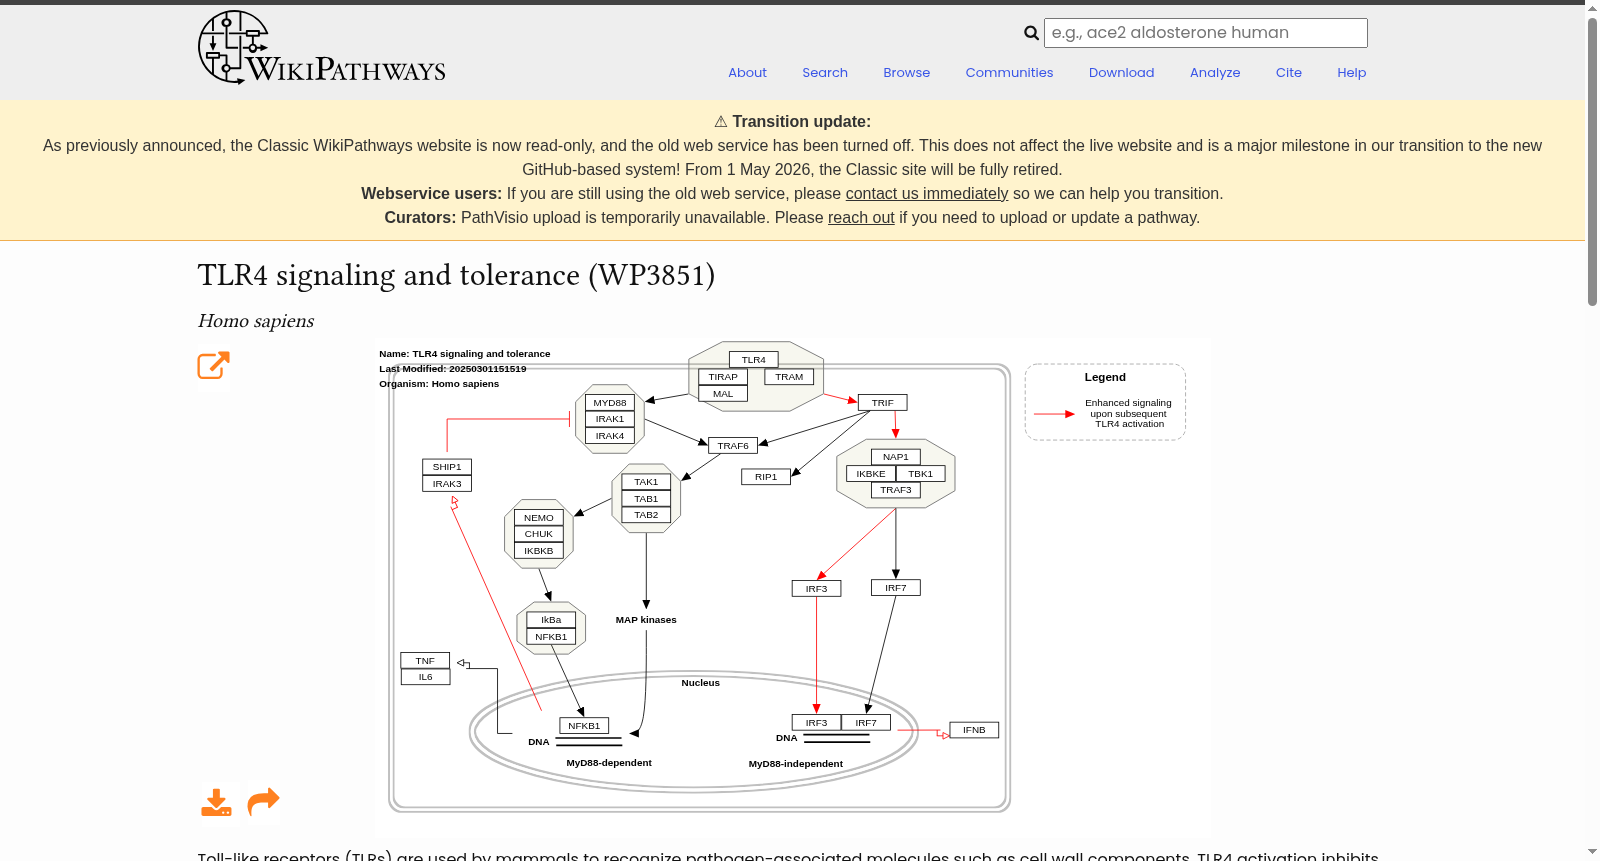The image size is (1600, 861).
Task: Follow the 'reach out' link
Action: pyautogui.click(x=861, y=218)
